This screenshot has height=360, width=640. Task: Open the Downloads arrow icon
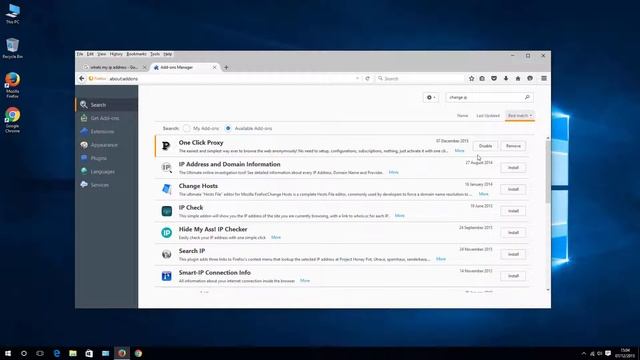pos(506,78)
